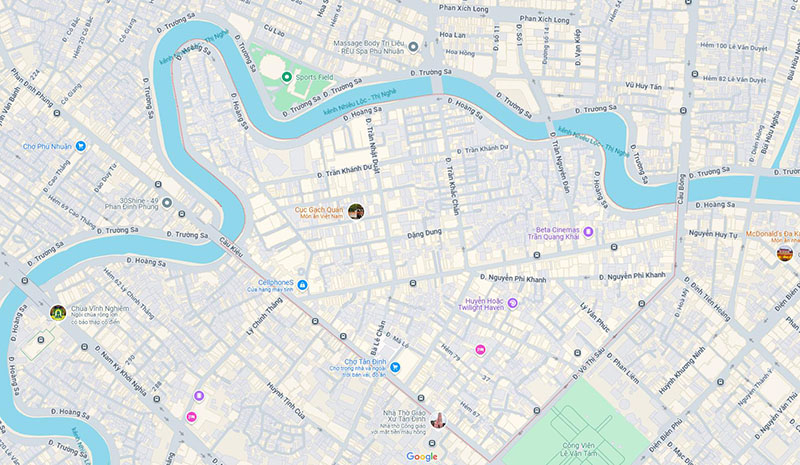Open the 30Shine Phan Đình Phùng marker

point(167,203)
